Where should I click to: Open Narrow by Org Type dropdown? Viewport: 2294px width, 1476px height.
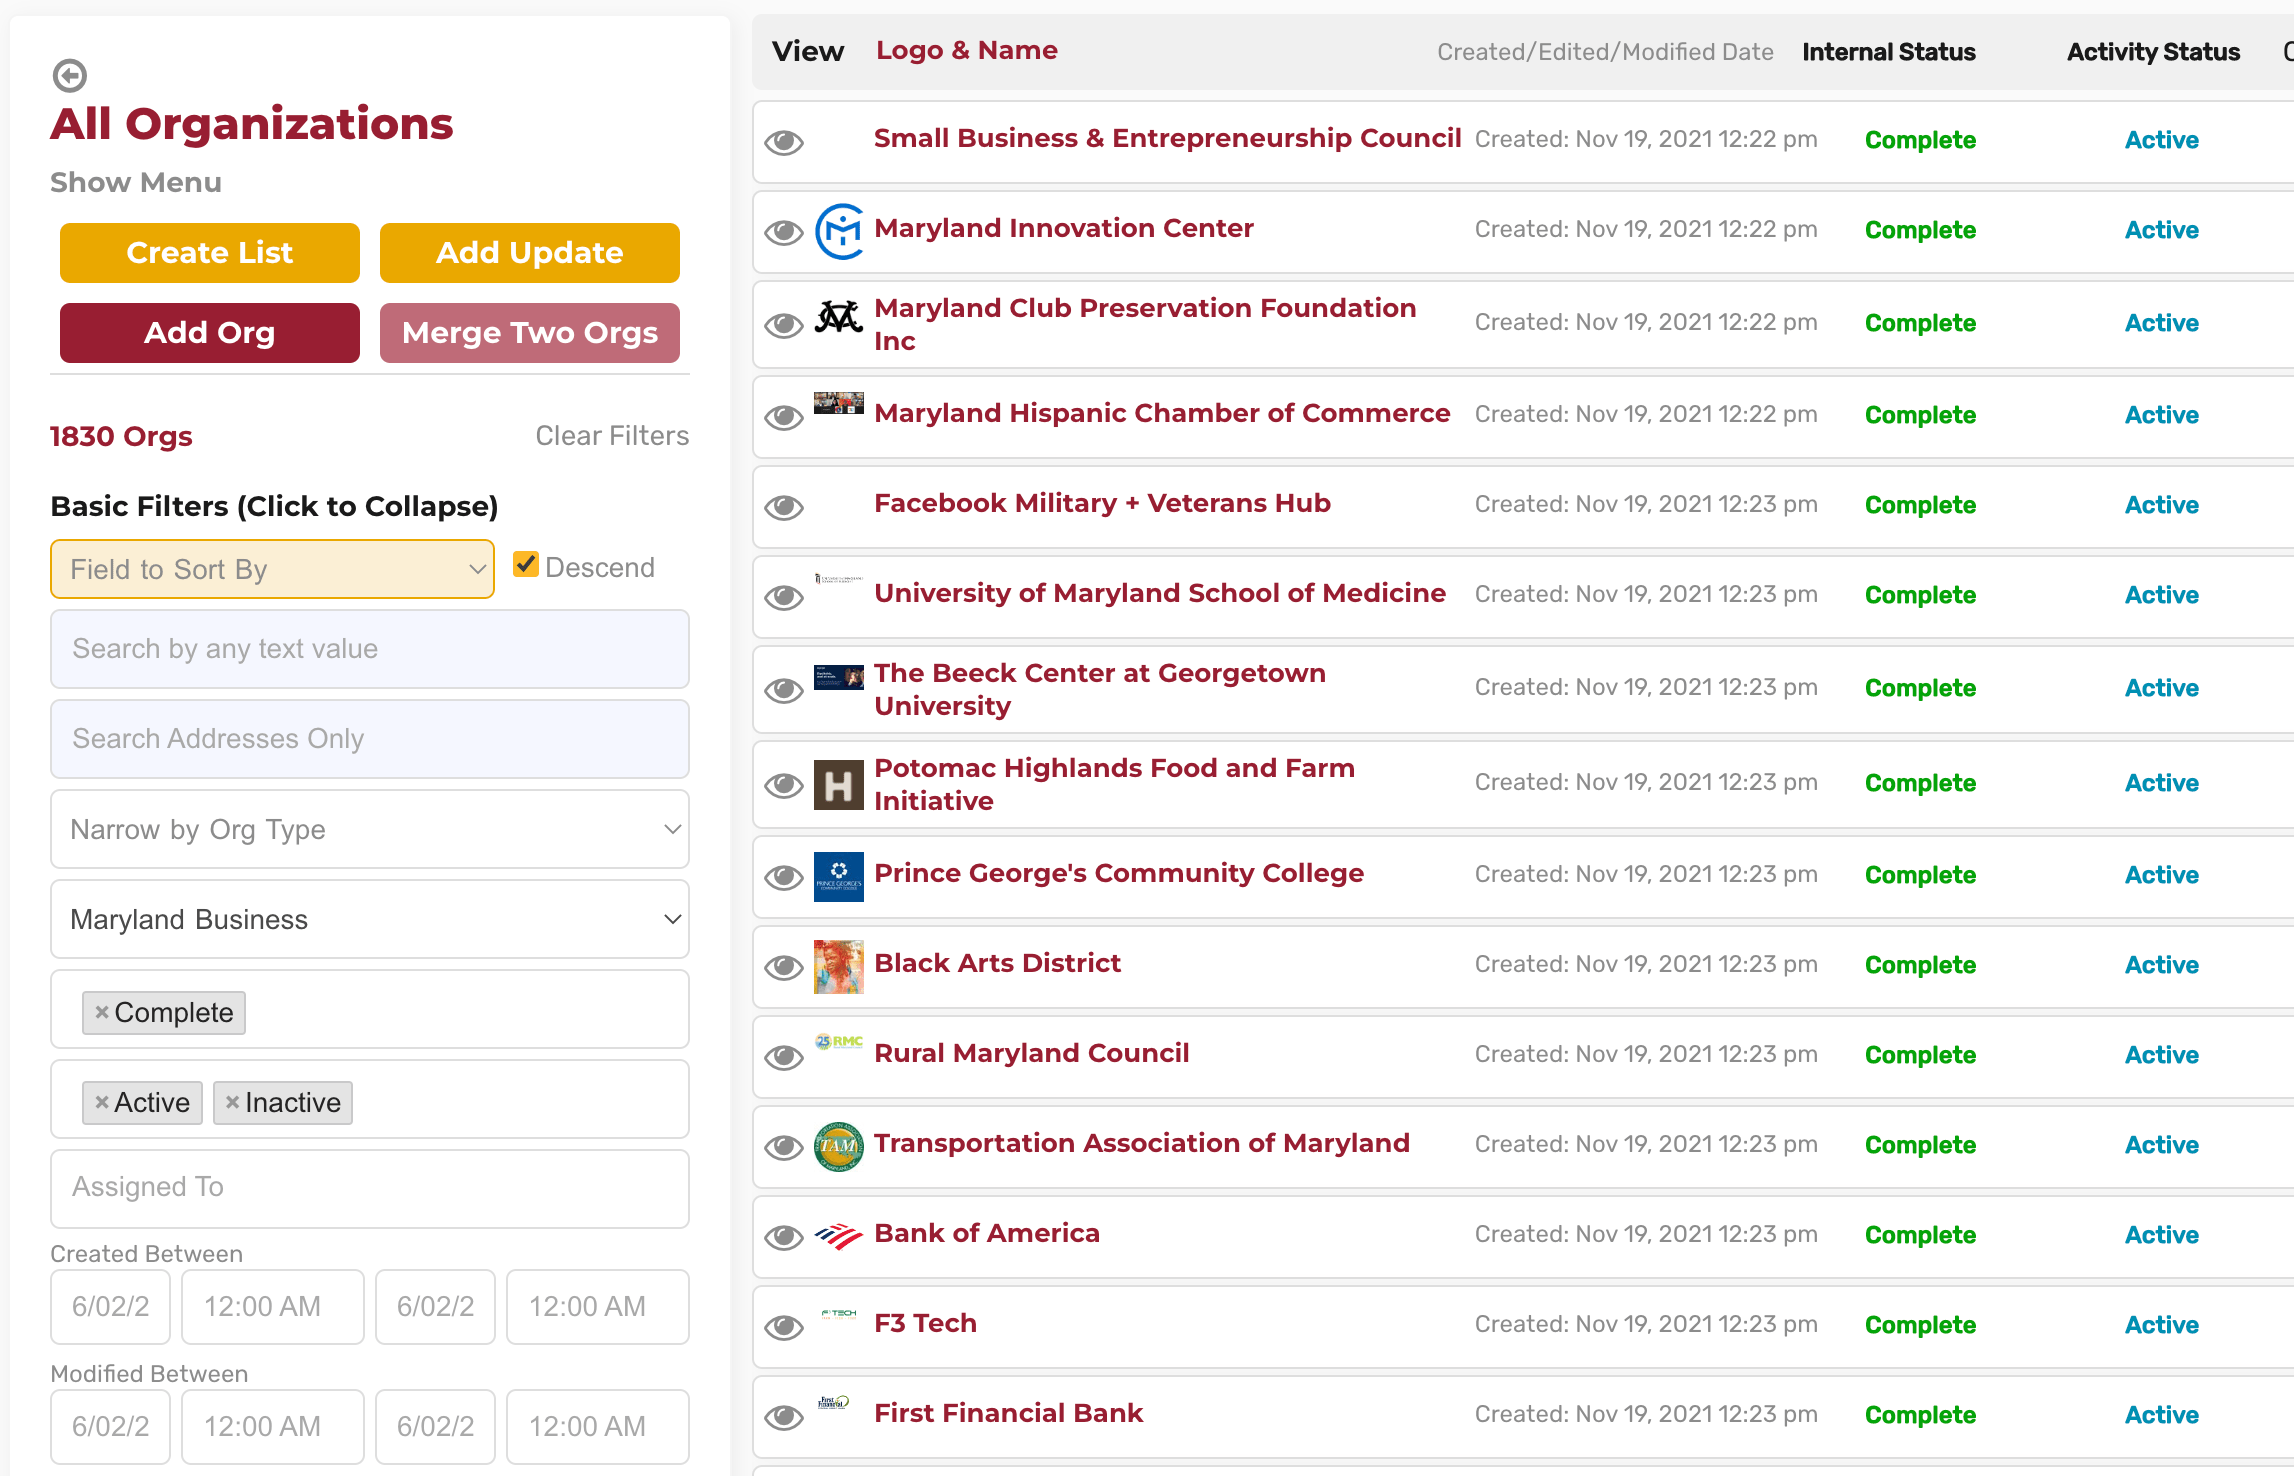point(370,829)
